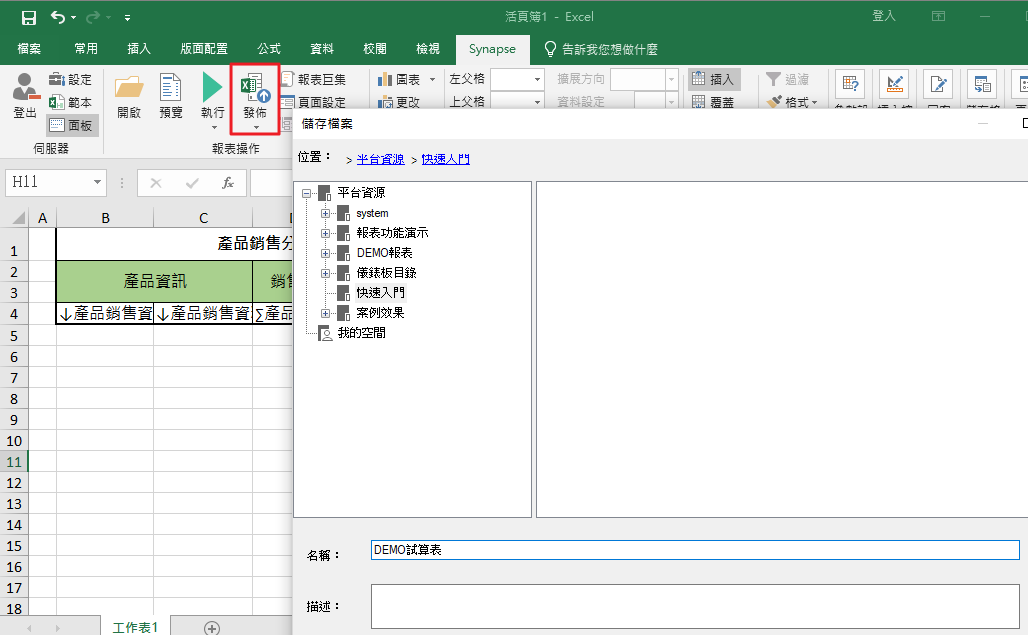
Task: Expand the system folder tree node
Action: 325,213
